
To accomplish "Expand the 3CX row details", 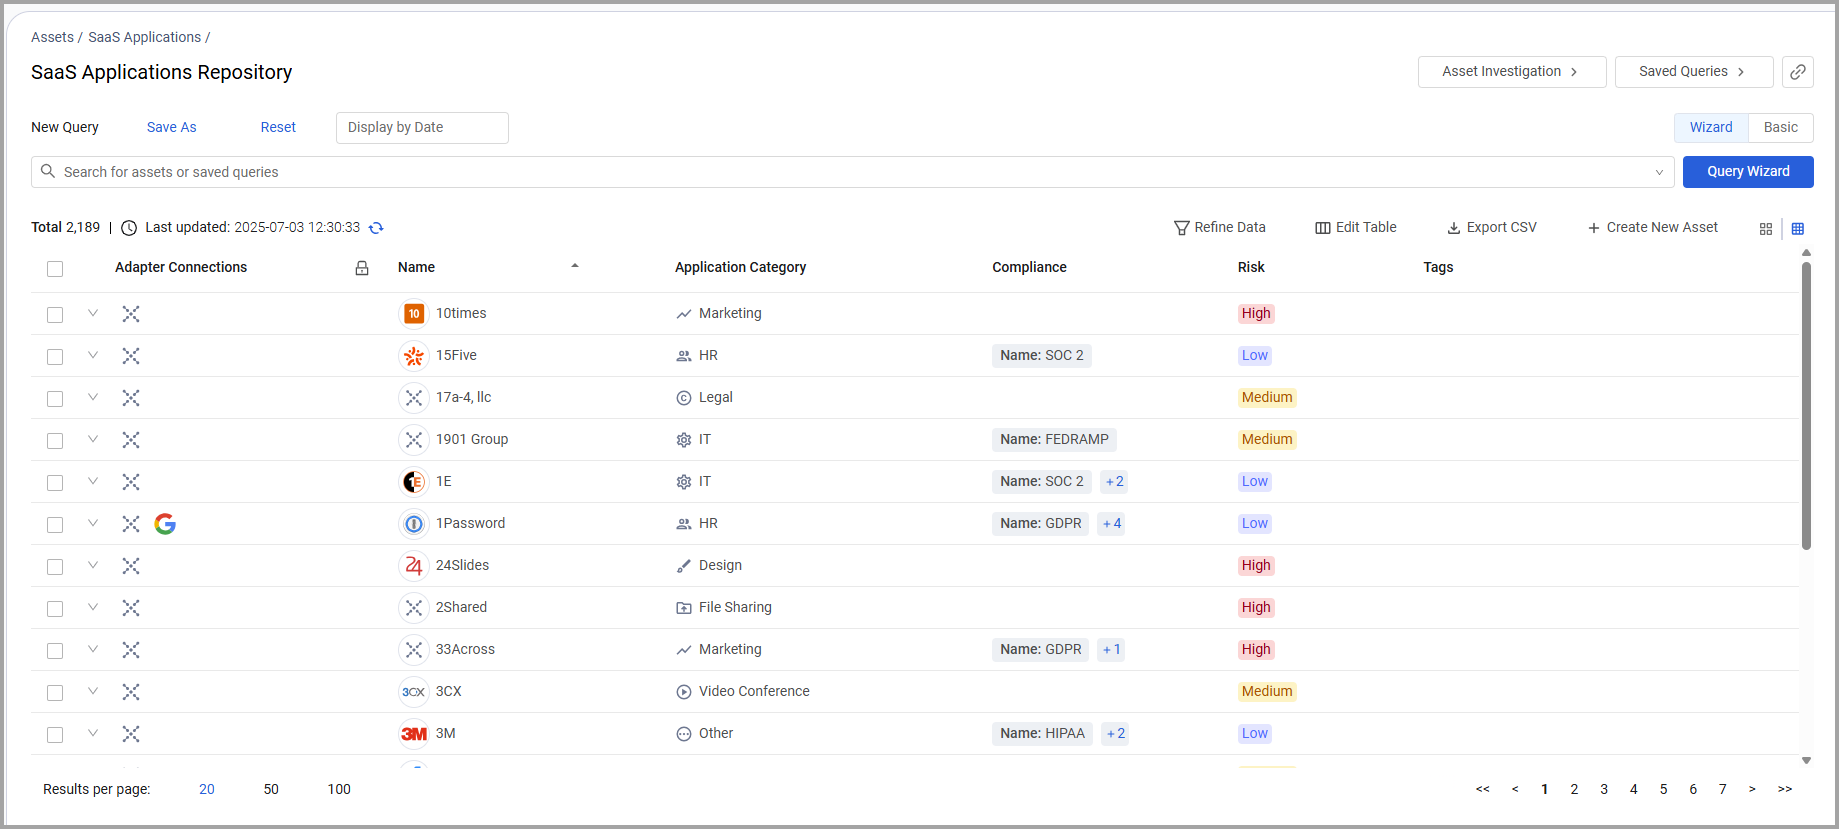I will pos(93,691).
